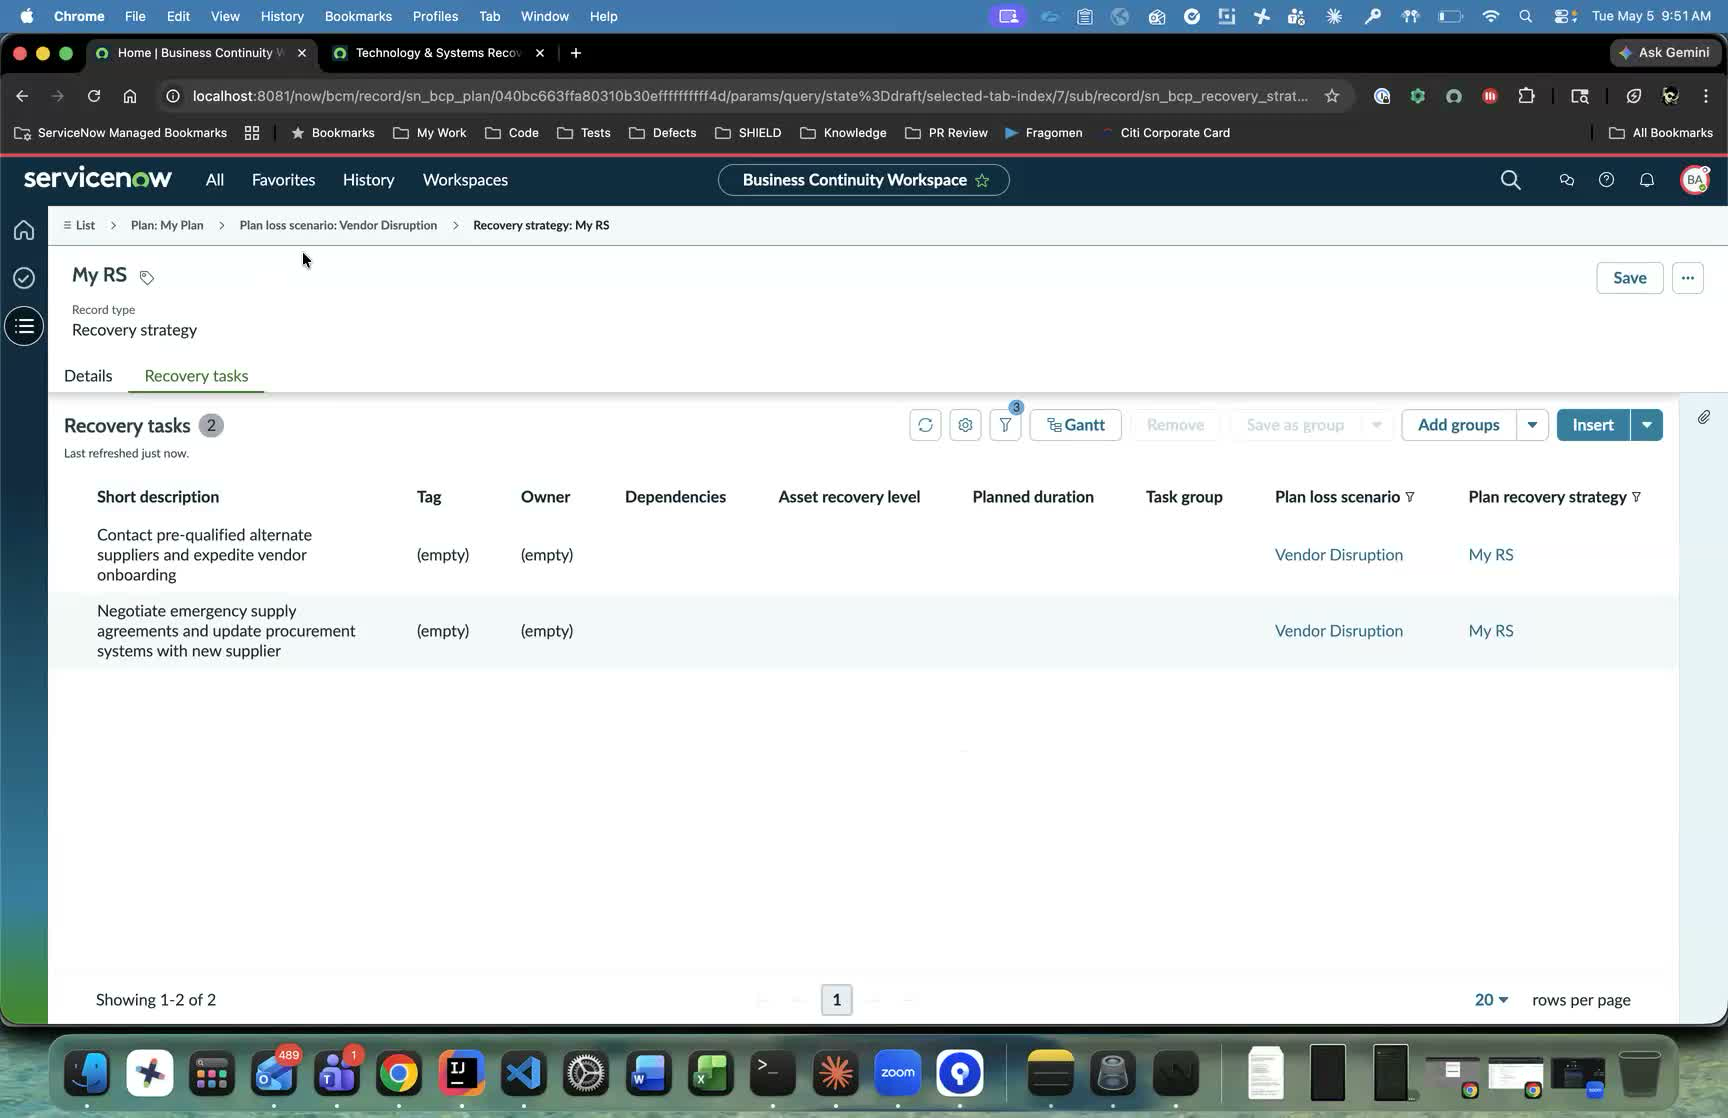The image size is (1728, 1118).
Task: Open All Bookmarks folder
Action: click(1661, 133)
